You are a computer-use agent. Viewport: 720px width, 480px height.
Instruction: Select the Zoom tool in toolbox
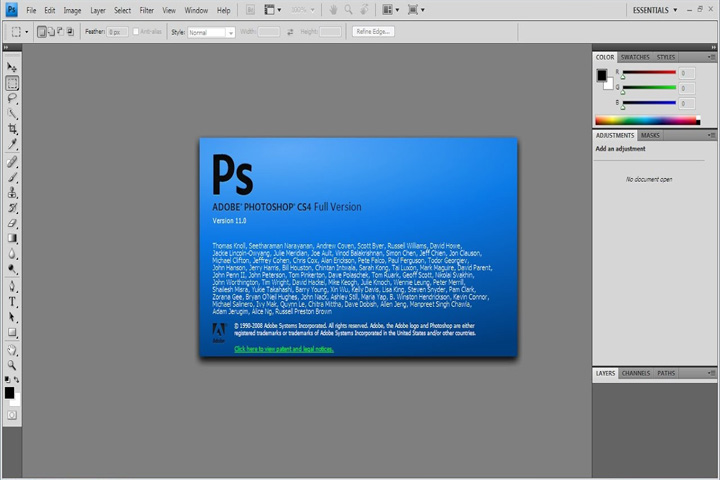click(12, 366)
